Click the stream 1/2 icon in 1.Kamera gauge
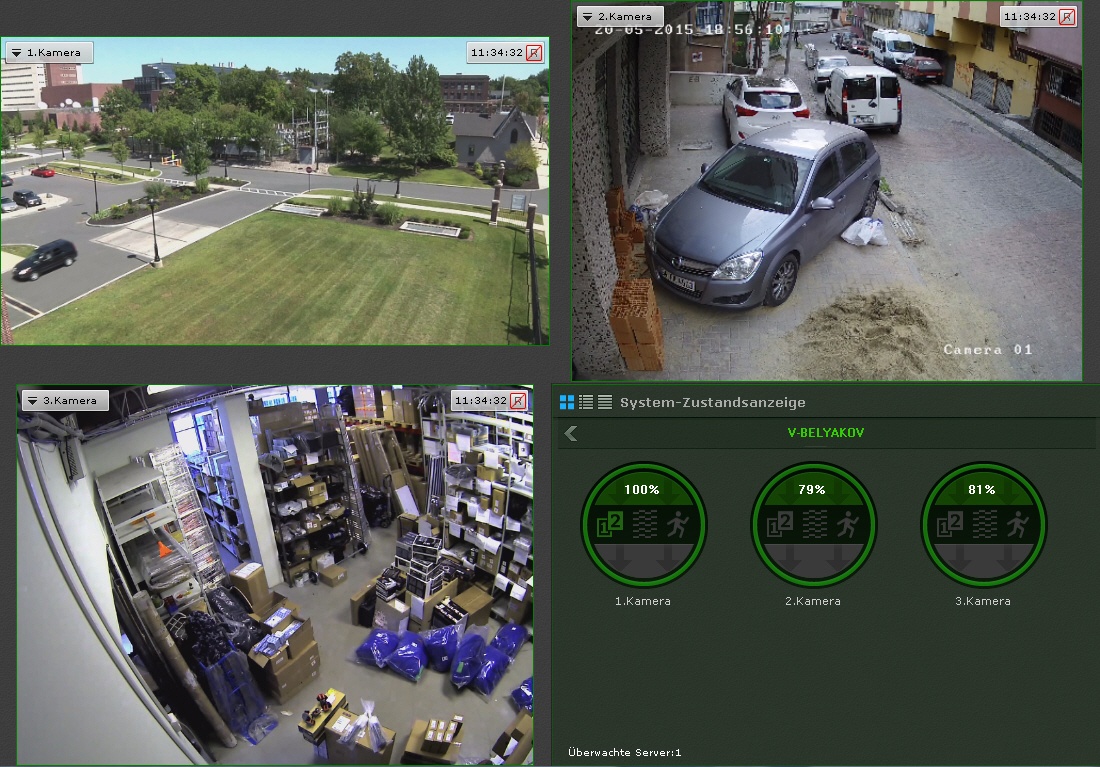This screenshot has width=1100, height=767. tap(610, 524)
